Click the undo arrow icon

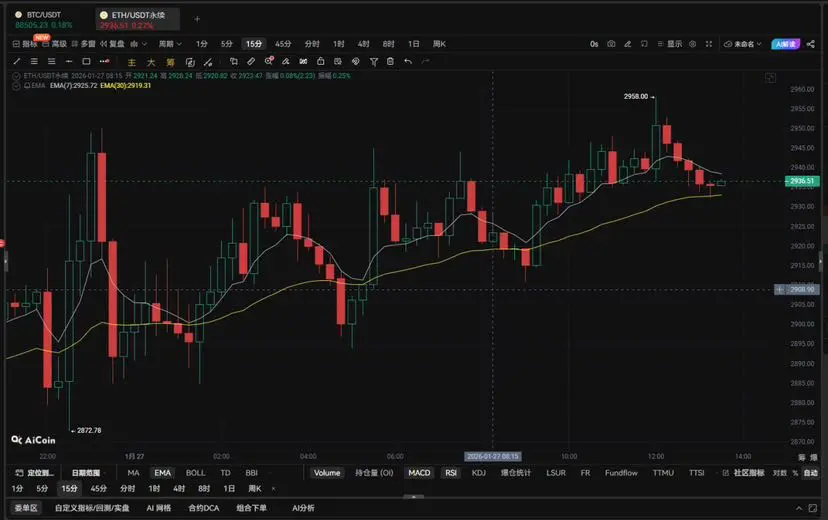point(408,62)
